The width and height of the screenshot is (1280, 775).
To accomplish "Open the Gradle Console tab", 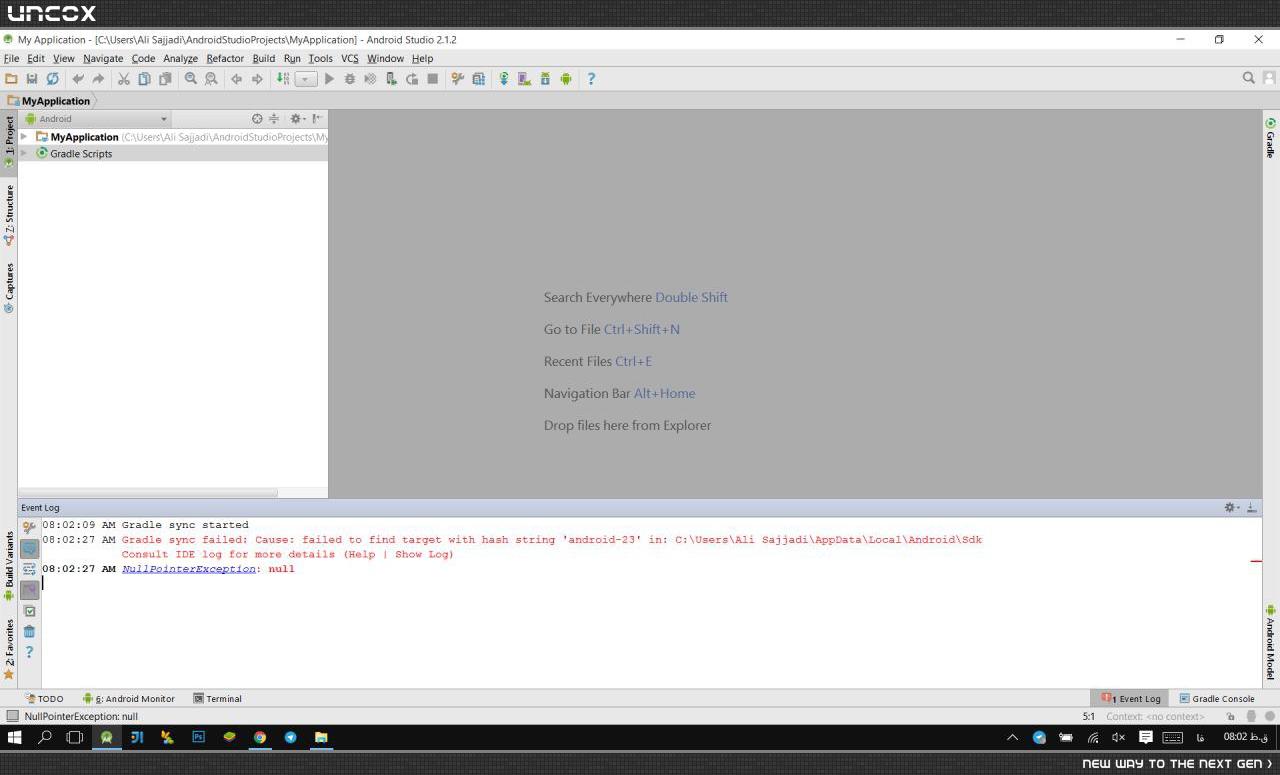I will point(1217,699).
